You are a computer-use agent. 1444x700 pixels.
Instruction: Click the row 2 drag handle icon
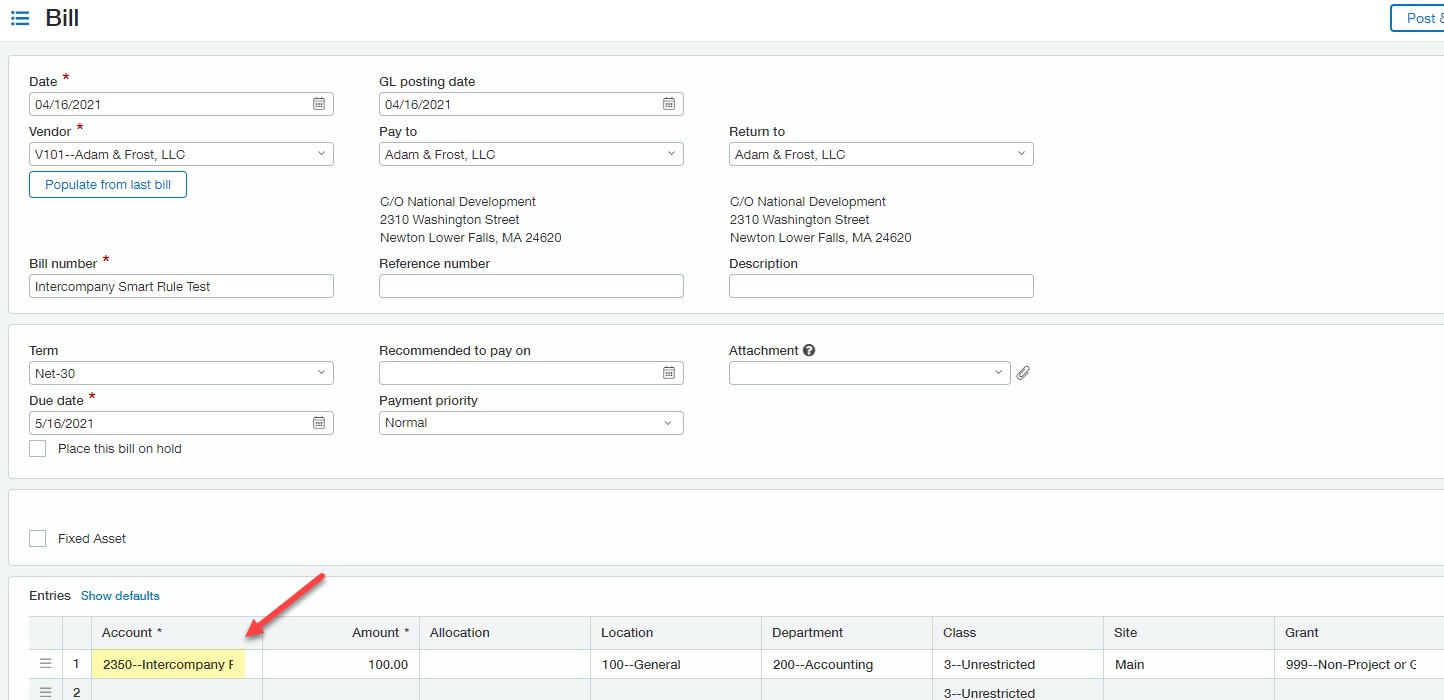[45, 691]
